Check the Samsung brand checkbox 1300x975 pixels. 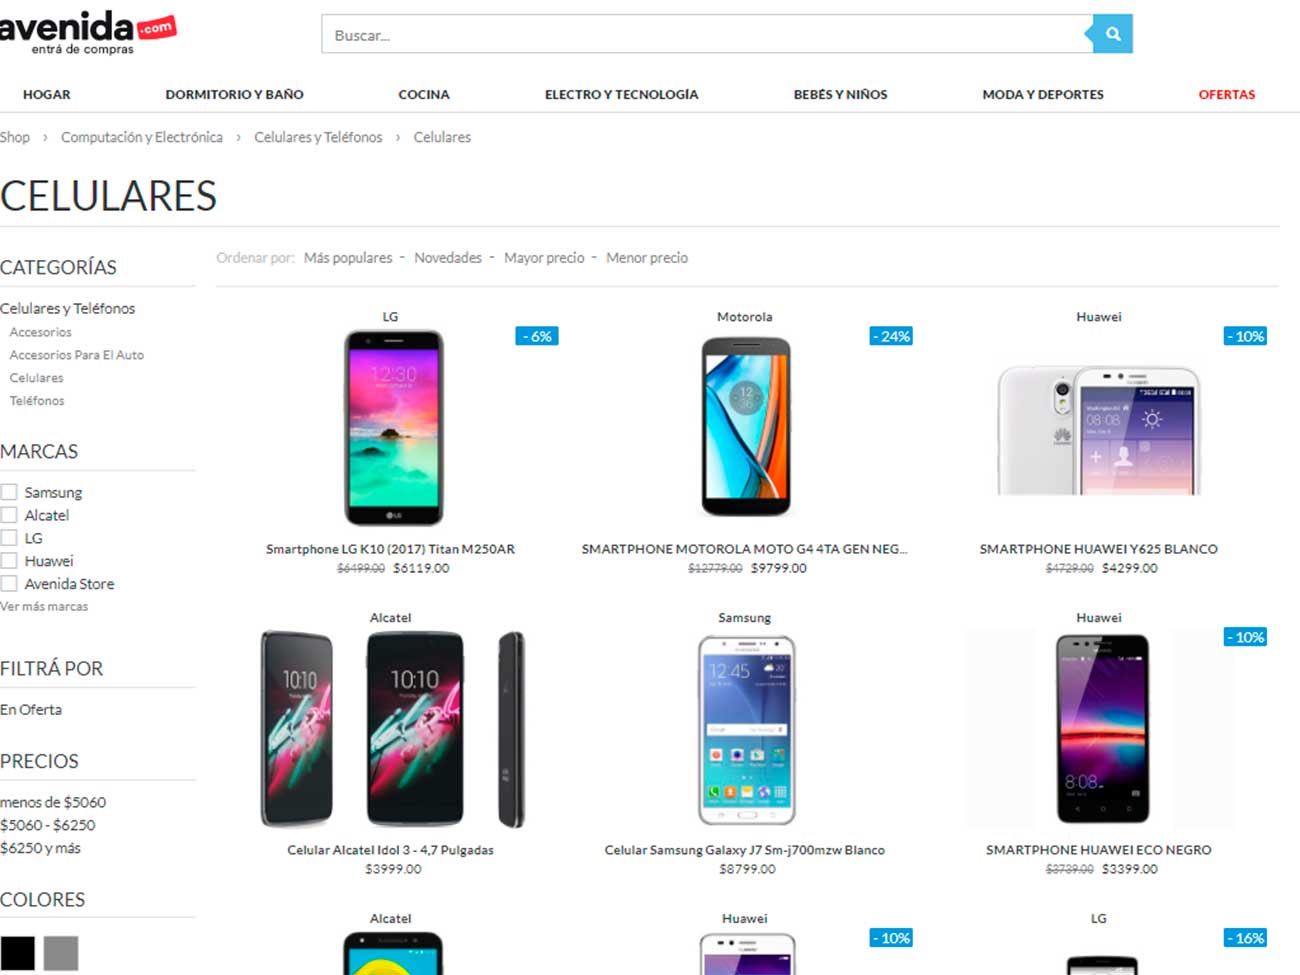coord(9,492)
